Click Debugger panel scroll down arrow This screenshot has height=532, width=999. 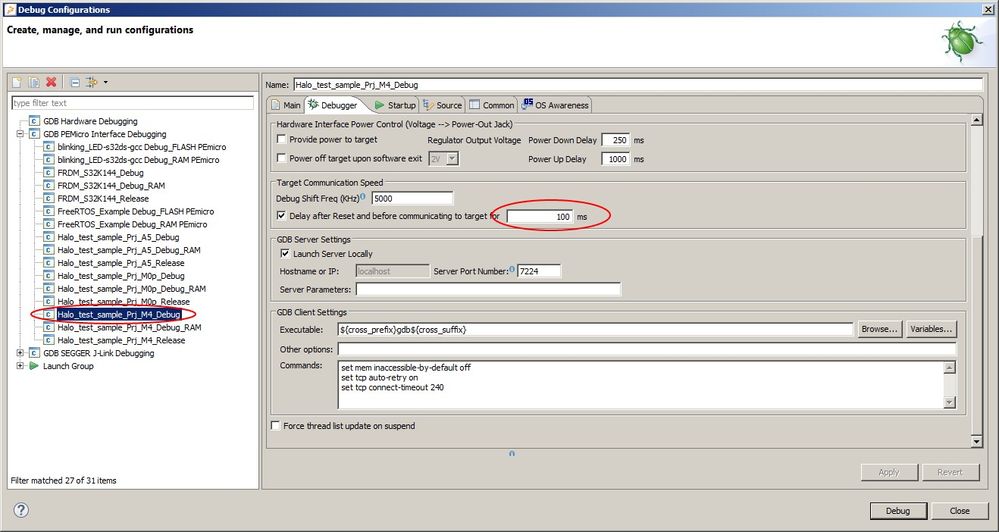977,442
